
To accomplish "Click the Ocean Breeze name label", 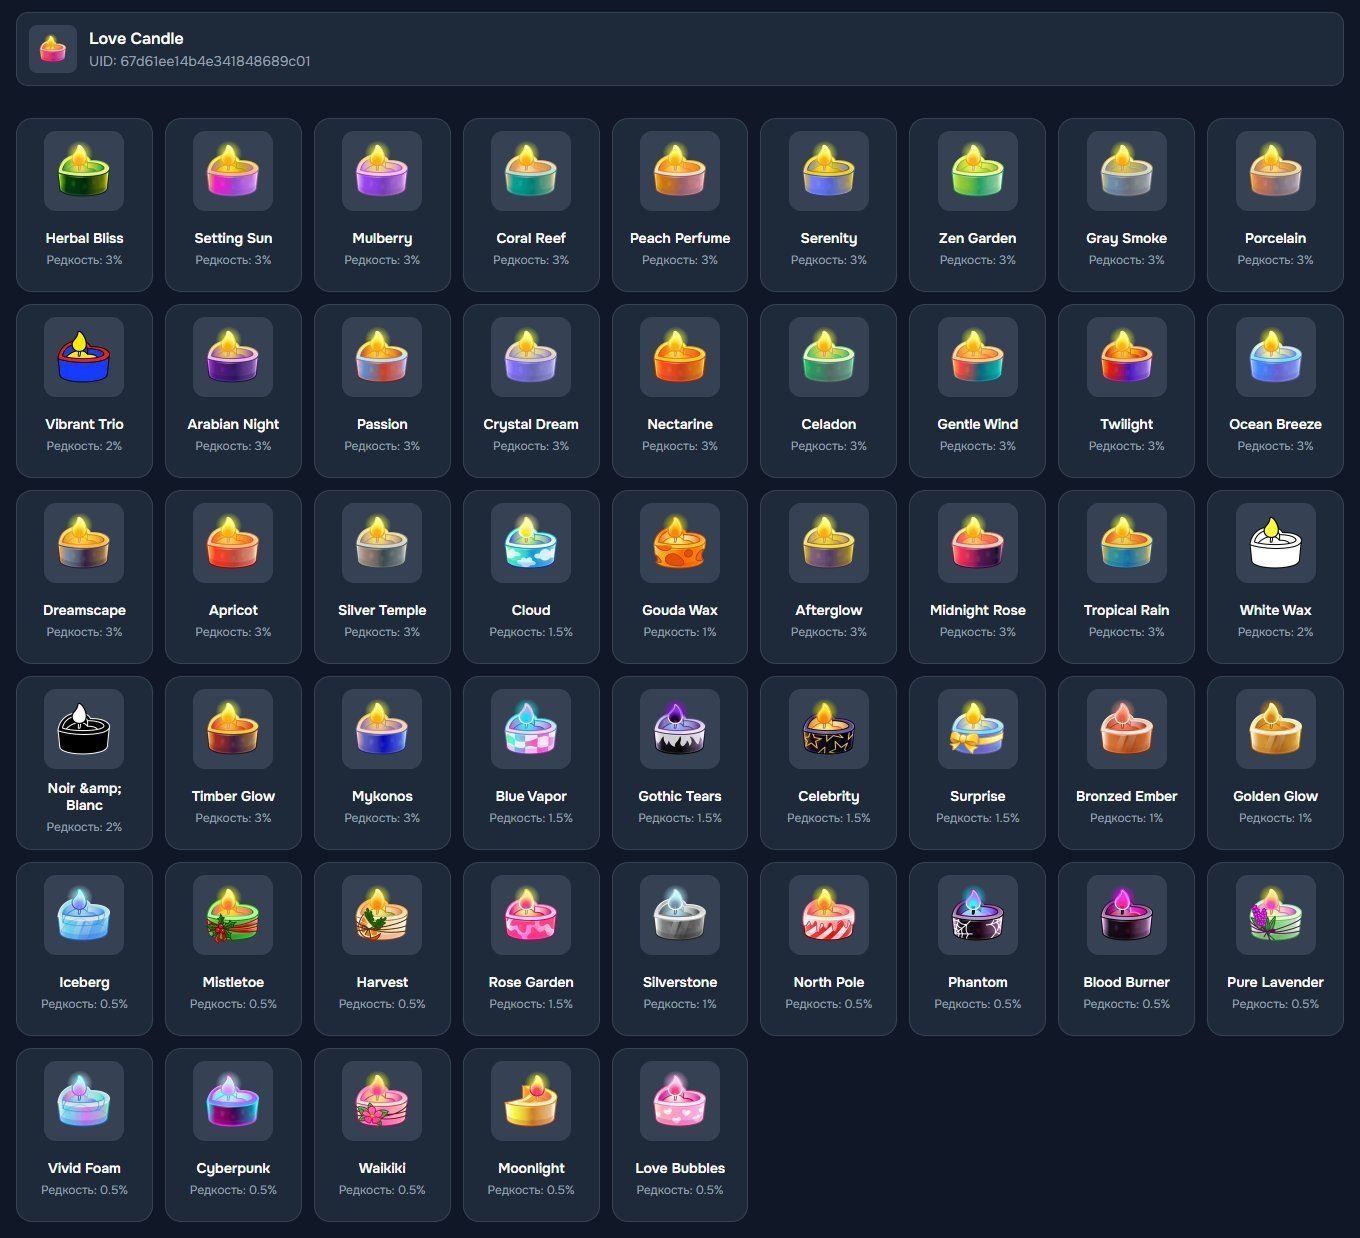I will [x=1275, y=424].
